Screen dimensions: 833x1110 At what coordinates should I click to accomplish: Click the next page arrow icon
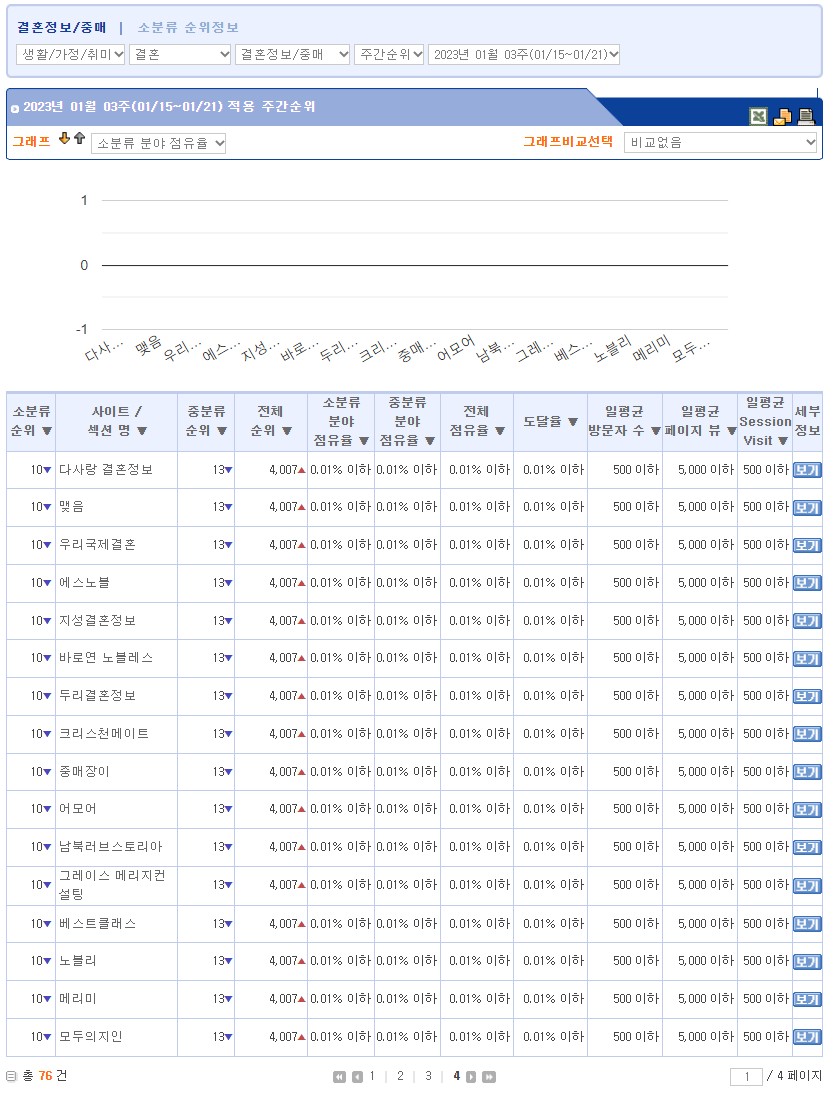coord(471,1077)
